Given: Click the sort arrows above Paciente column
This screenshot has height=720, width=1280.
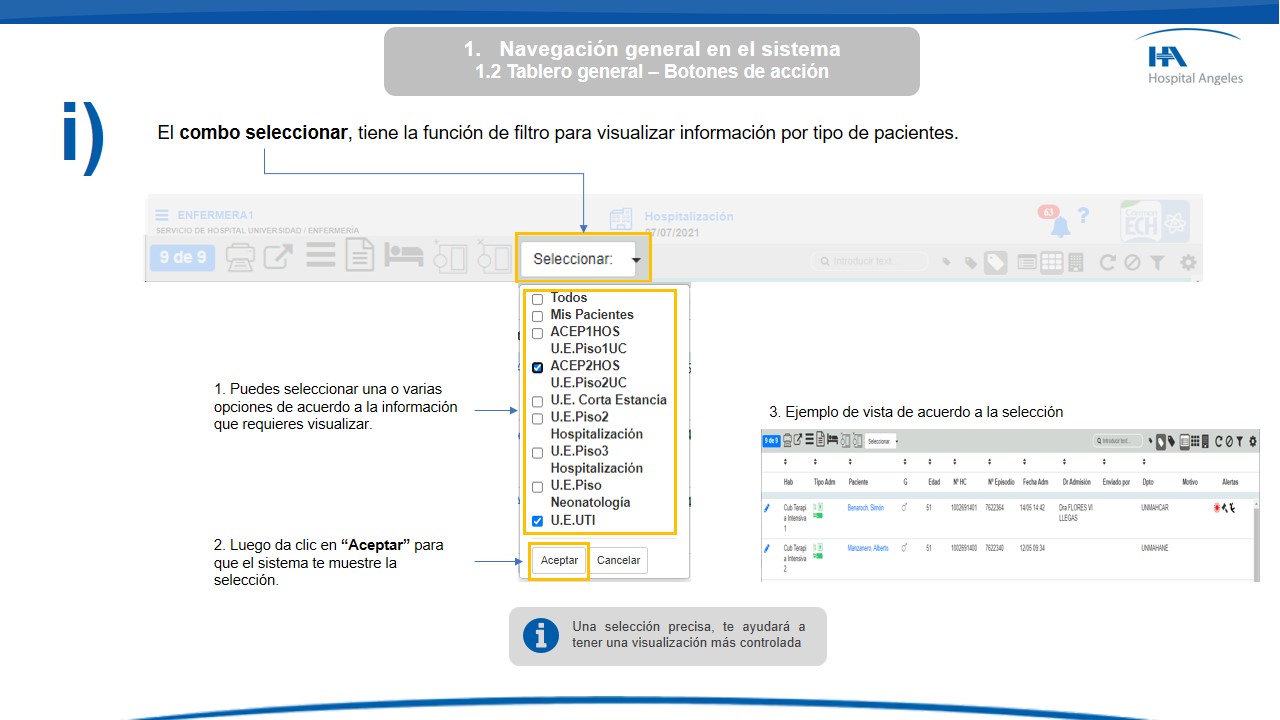Looking at the screenshot, I should (850, 462).
